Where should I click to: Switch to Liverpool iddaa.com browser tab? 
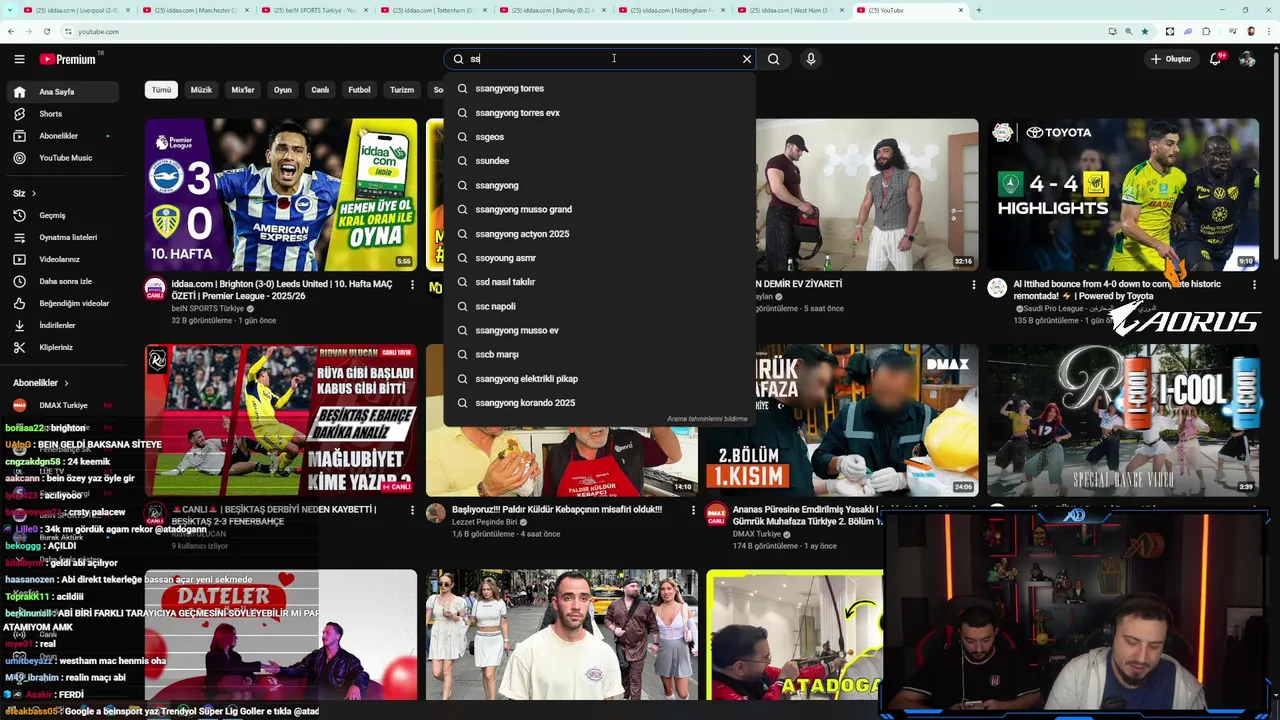pos(75,10)
